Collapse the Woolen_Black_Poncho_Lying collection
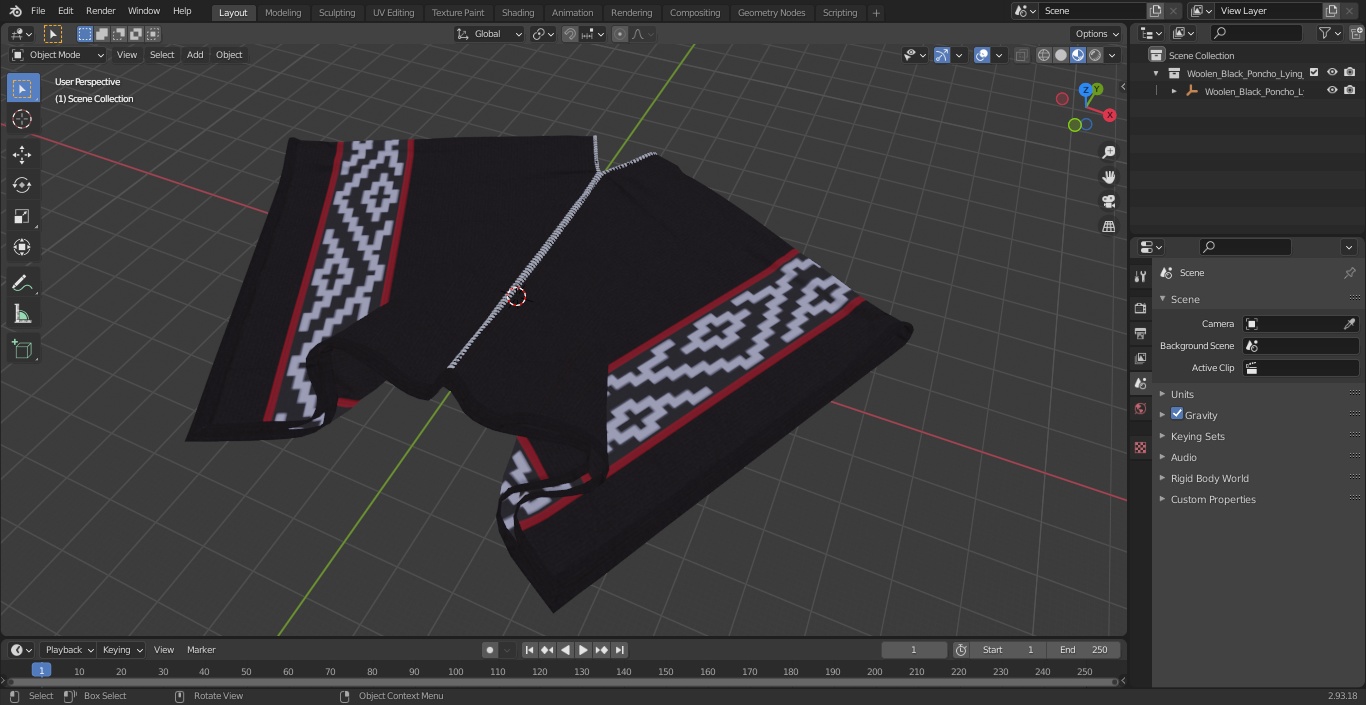Viewport: 1366px width, 705px height. [1156, 73]
